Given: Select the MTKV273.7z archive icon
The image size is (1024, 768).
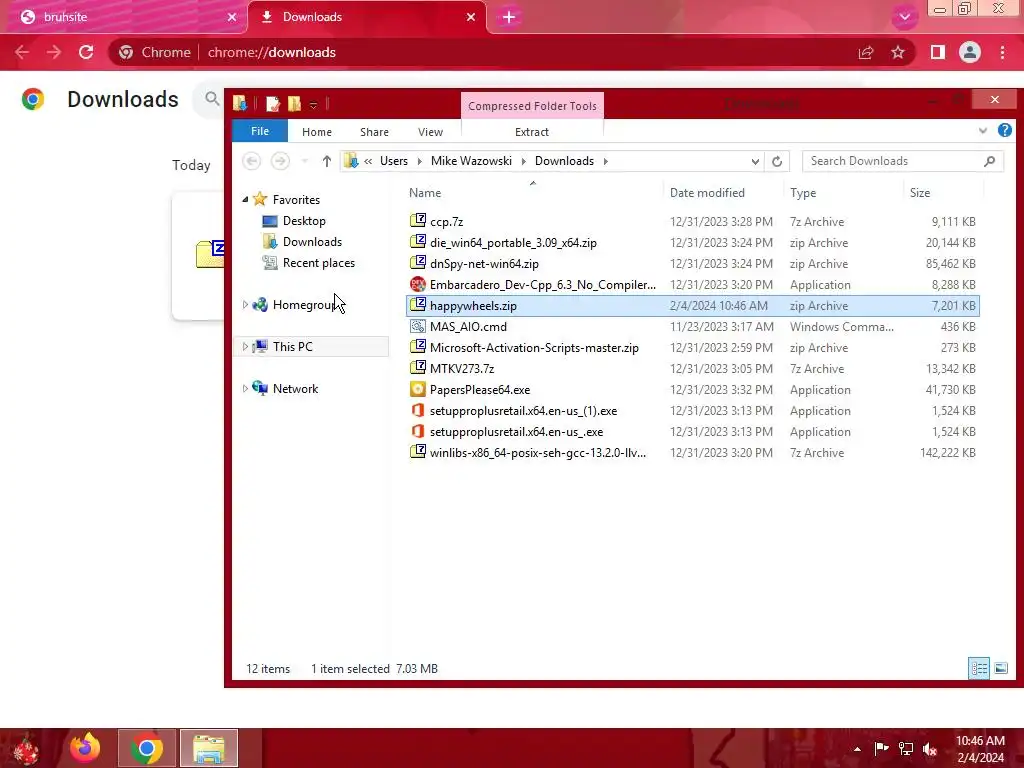Looking at the screenshot, I should (x=418, y=368).
